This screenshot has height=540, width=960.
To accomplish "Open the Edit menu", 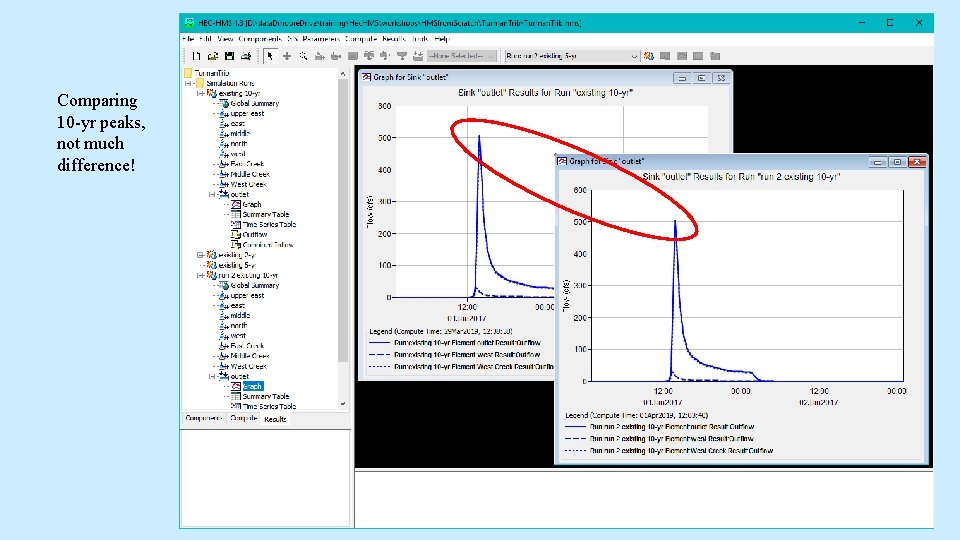I will pyautogui.click(x=205, y=39).
